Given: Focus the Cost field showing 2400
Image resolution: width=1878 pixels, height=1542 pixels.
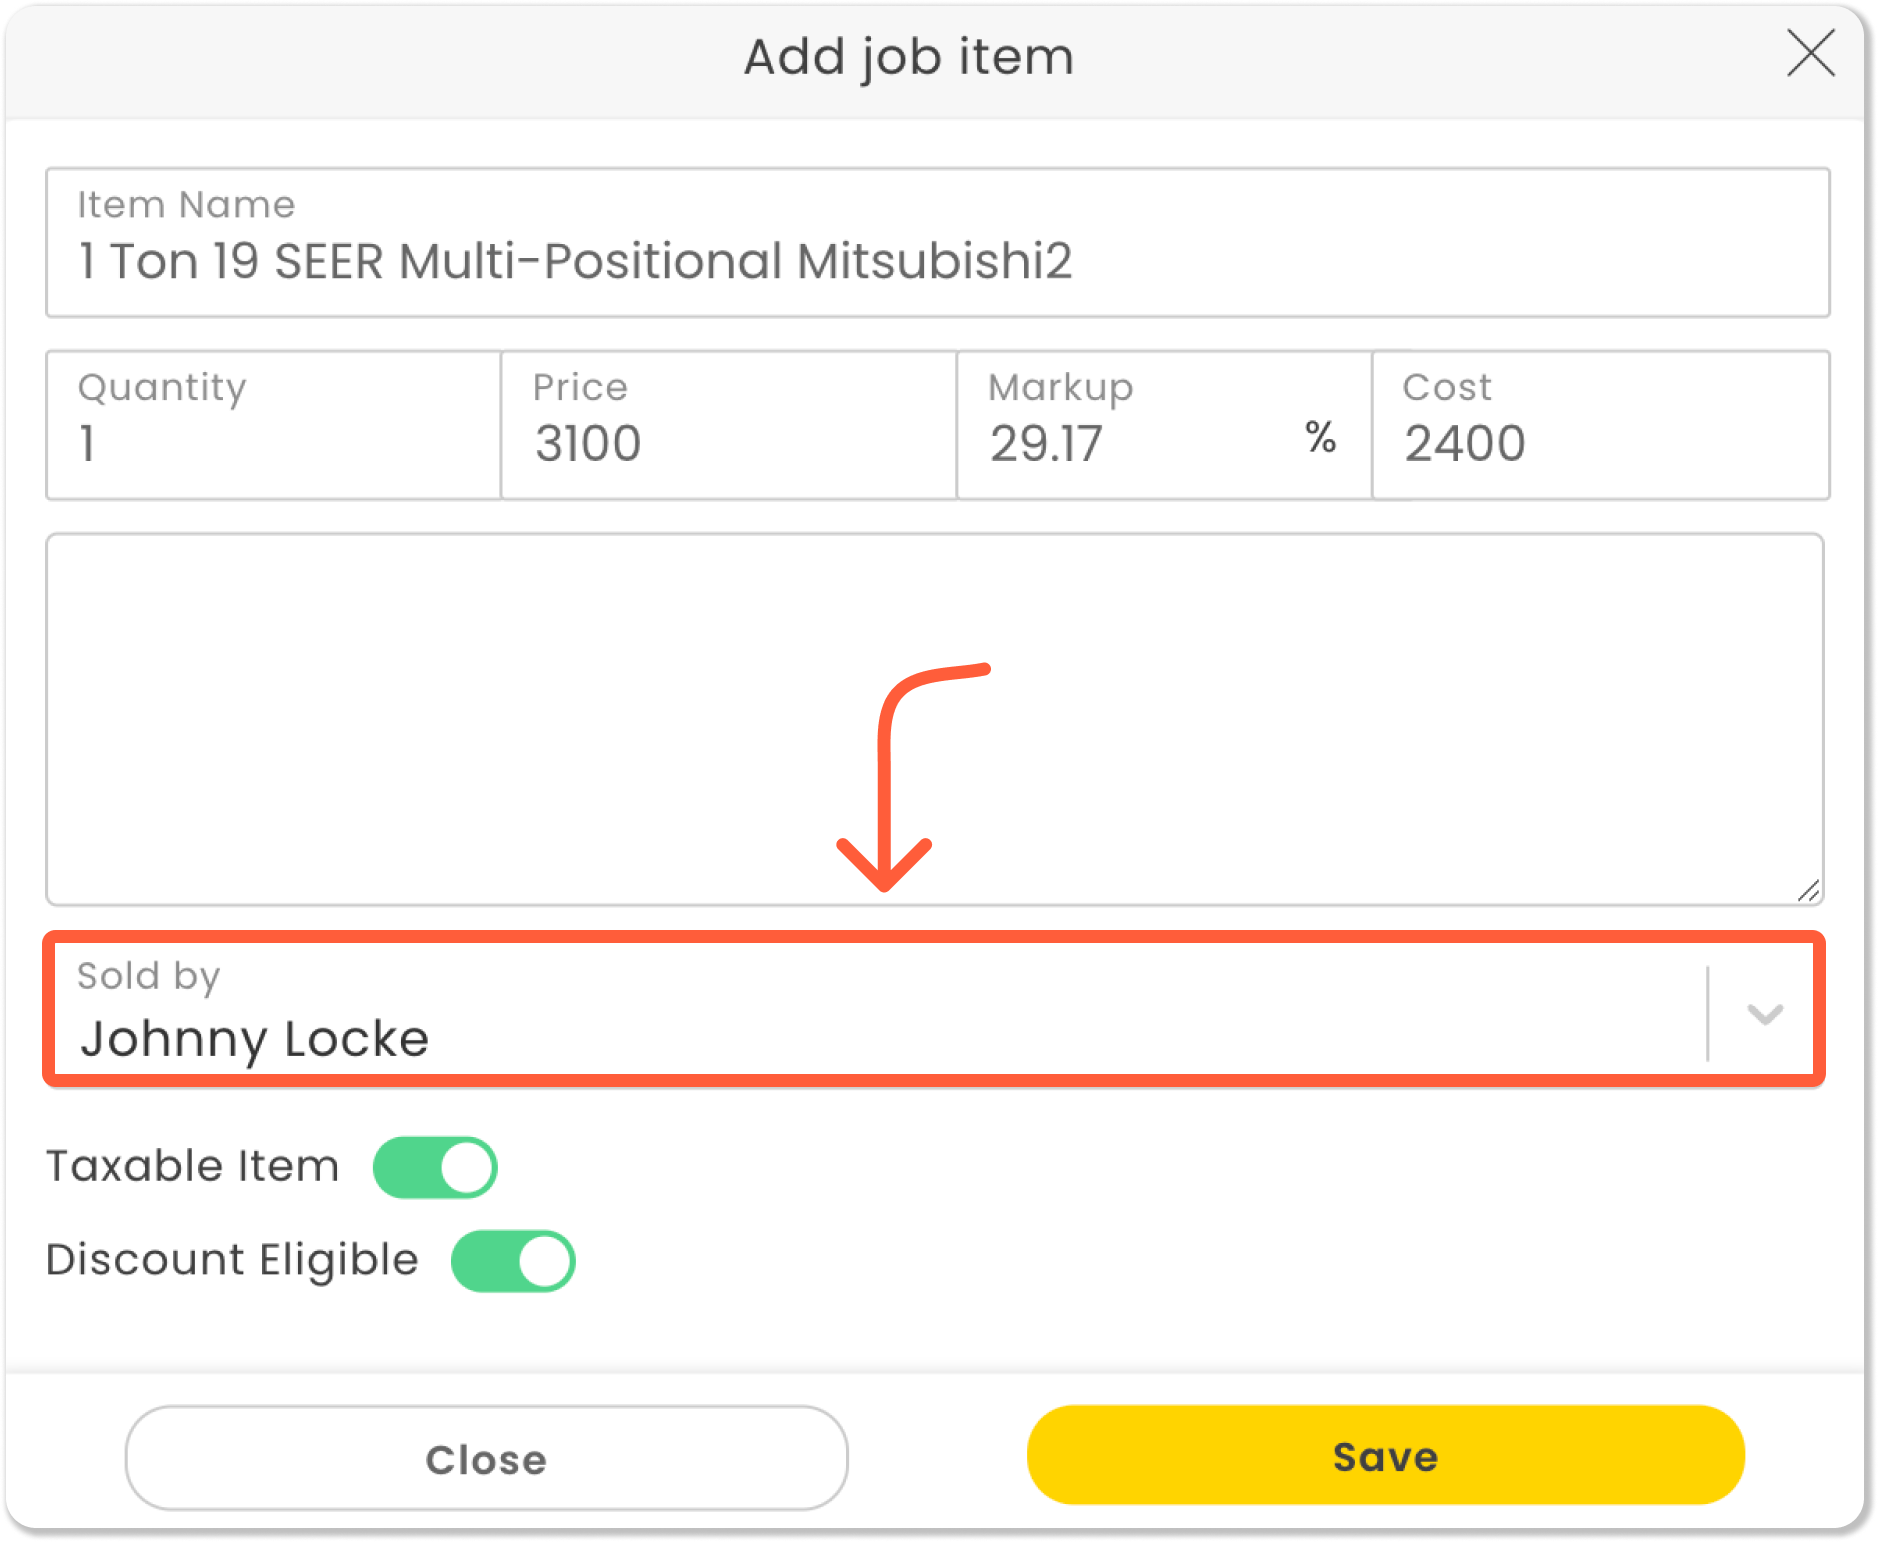Looking at the screenshot, I should [1600, 443].
